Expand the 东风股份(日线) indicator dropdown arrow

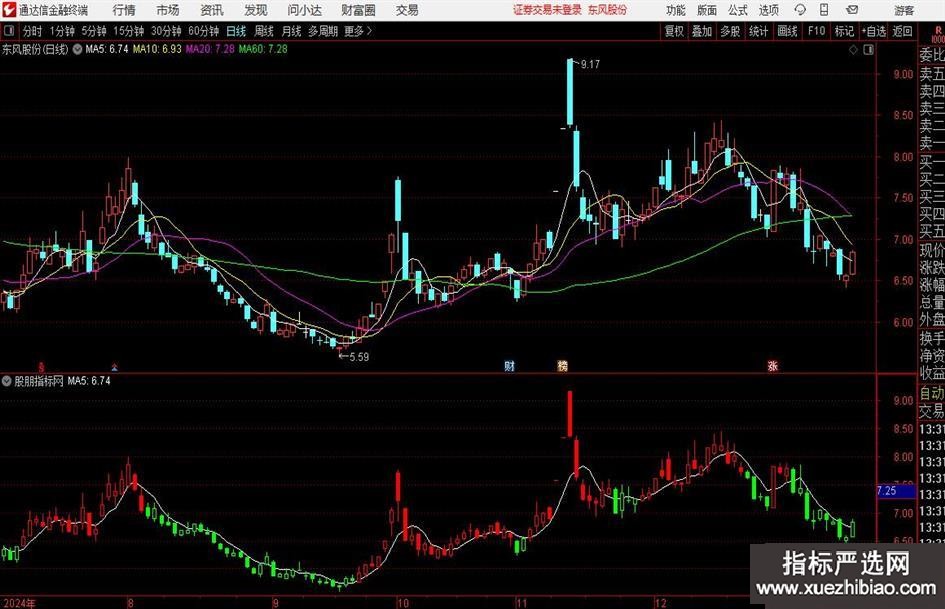point(77,49)
